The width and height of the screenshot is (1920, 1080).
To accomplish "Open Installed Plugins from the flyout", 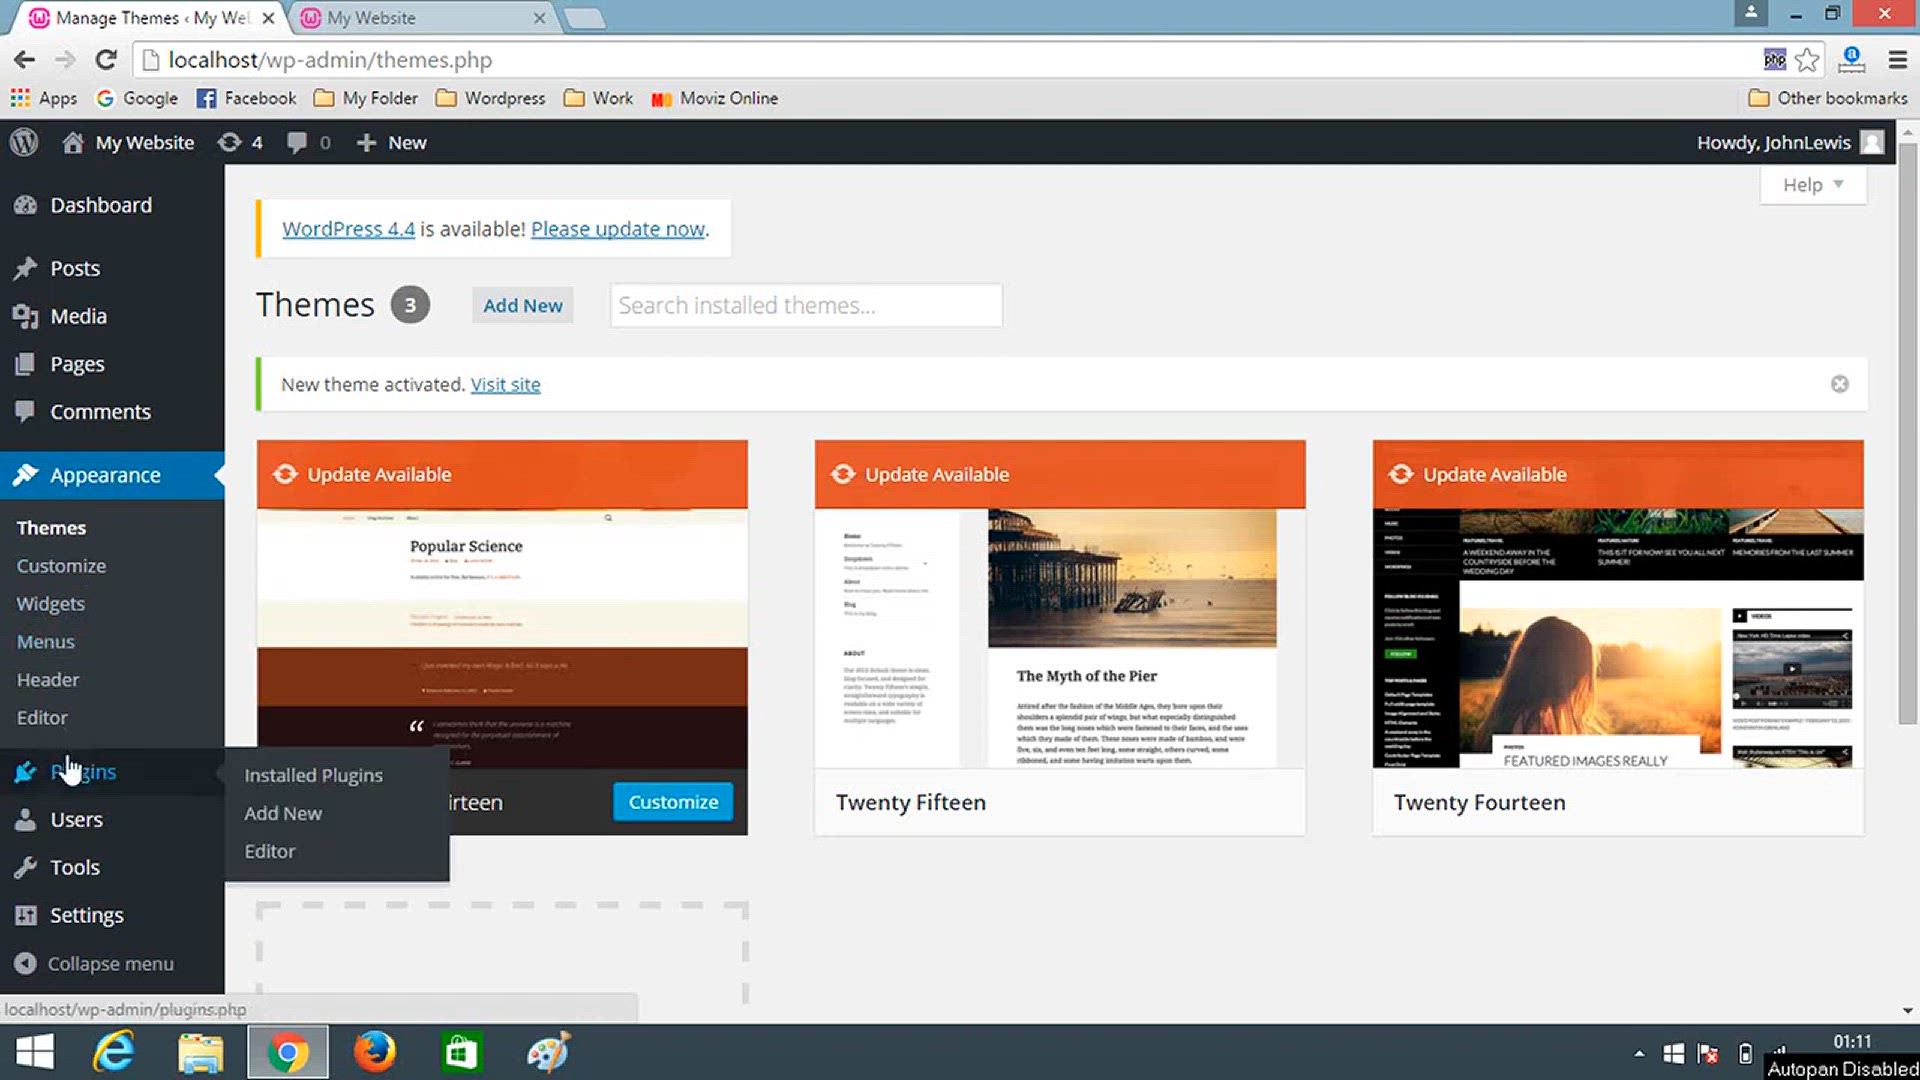I will (313, 775).
